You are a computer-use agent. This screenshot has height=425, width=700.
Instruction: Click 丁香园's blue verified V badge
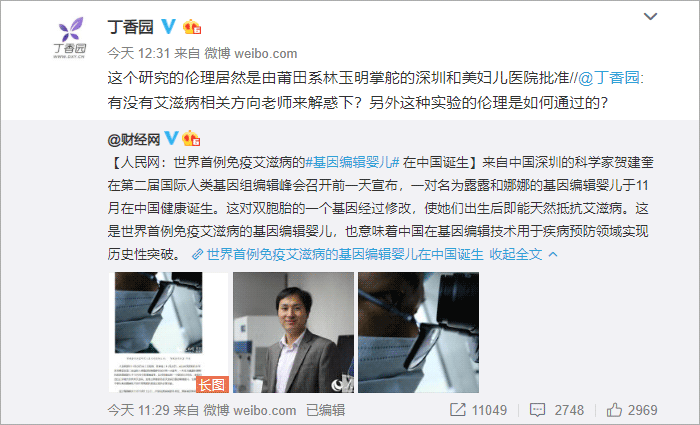(x=169, y=26)
